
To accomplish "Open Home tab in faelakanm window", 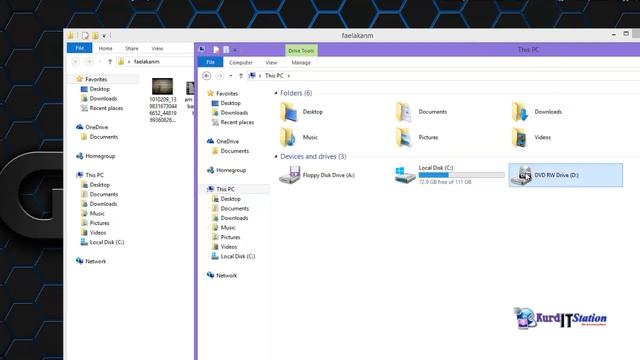I will click(x=105, y=49).
